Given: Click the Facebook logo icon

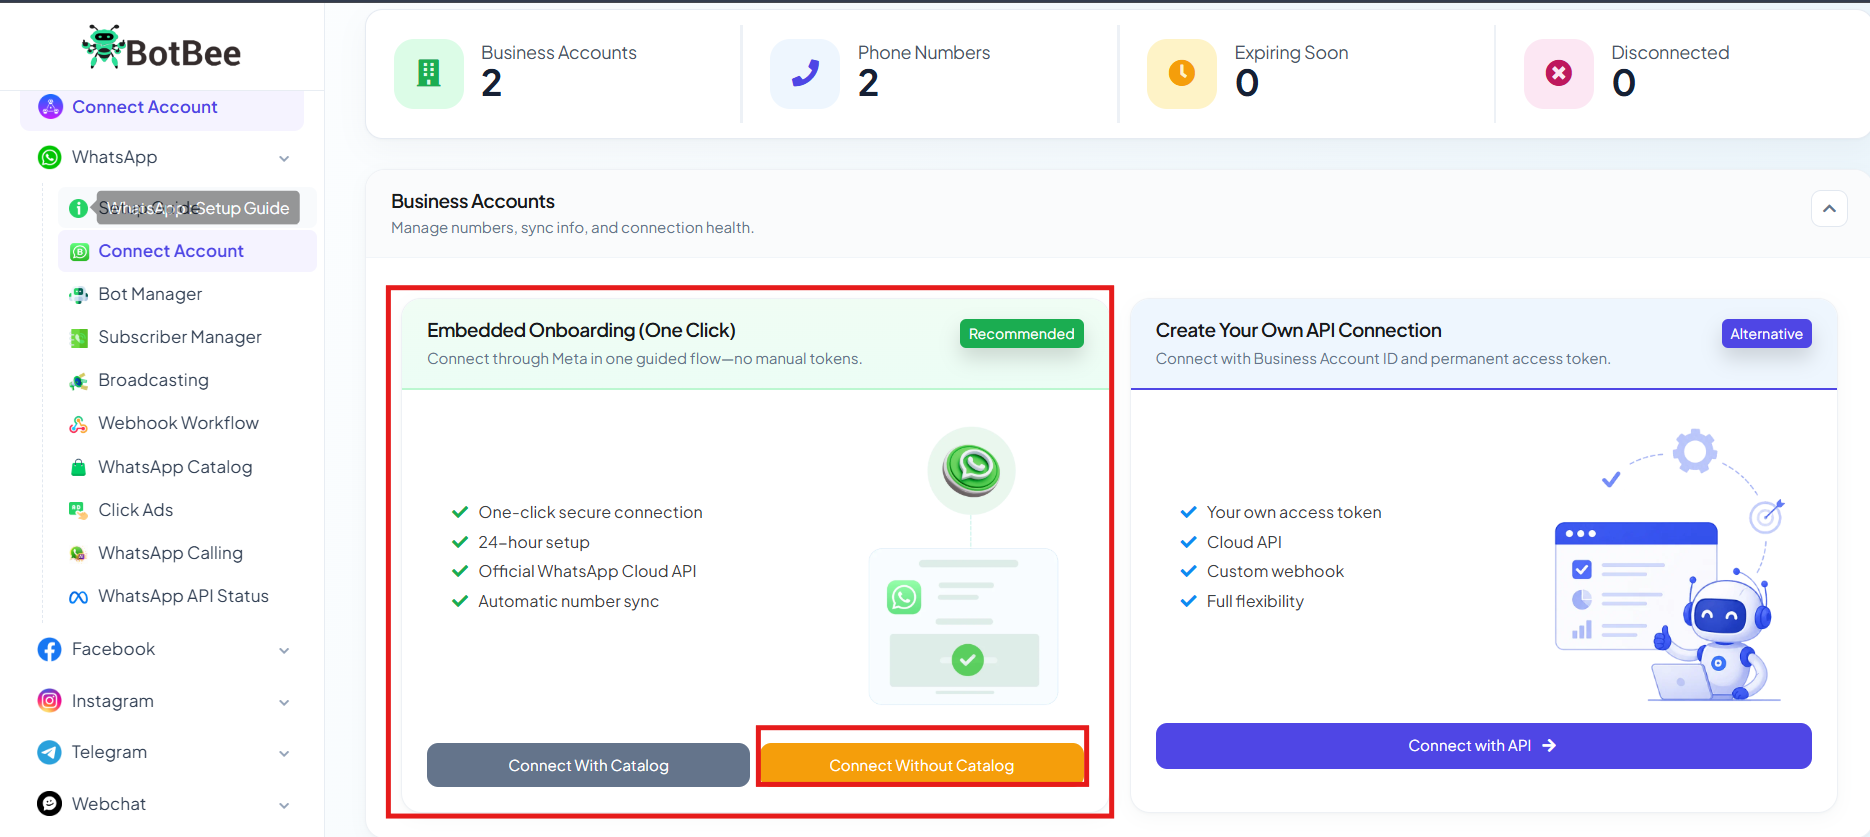Looking at the screenshot, I should coord(49,649).
